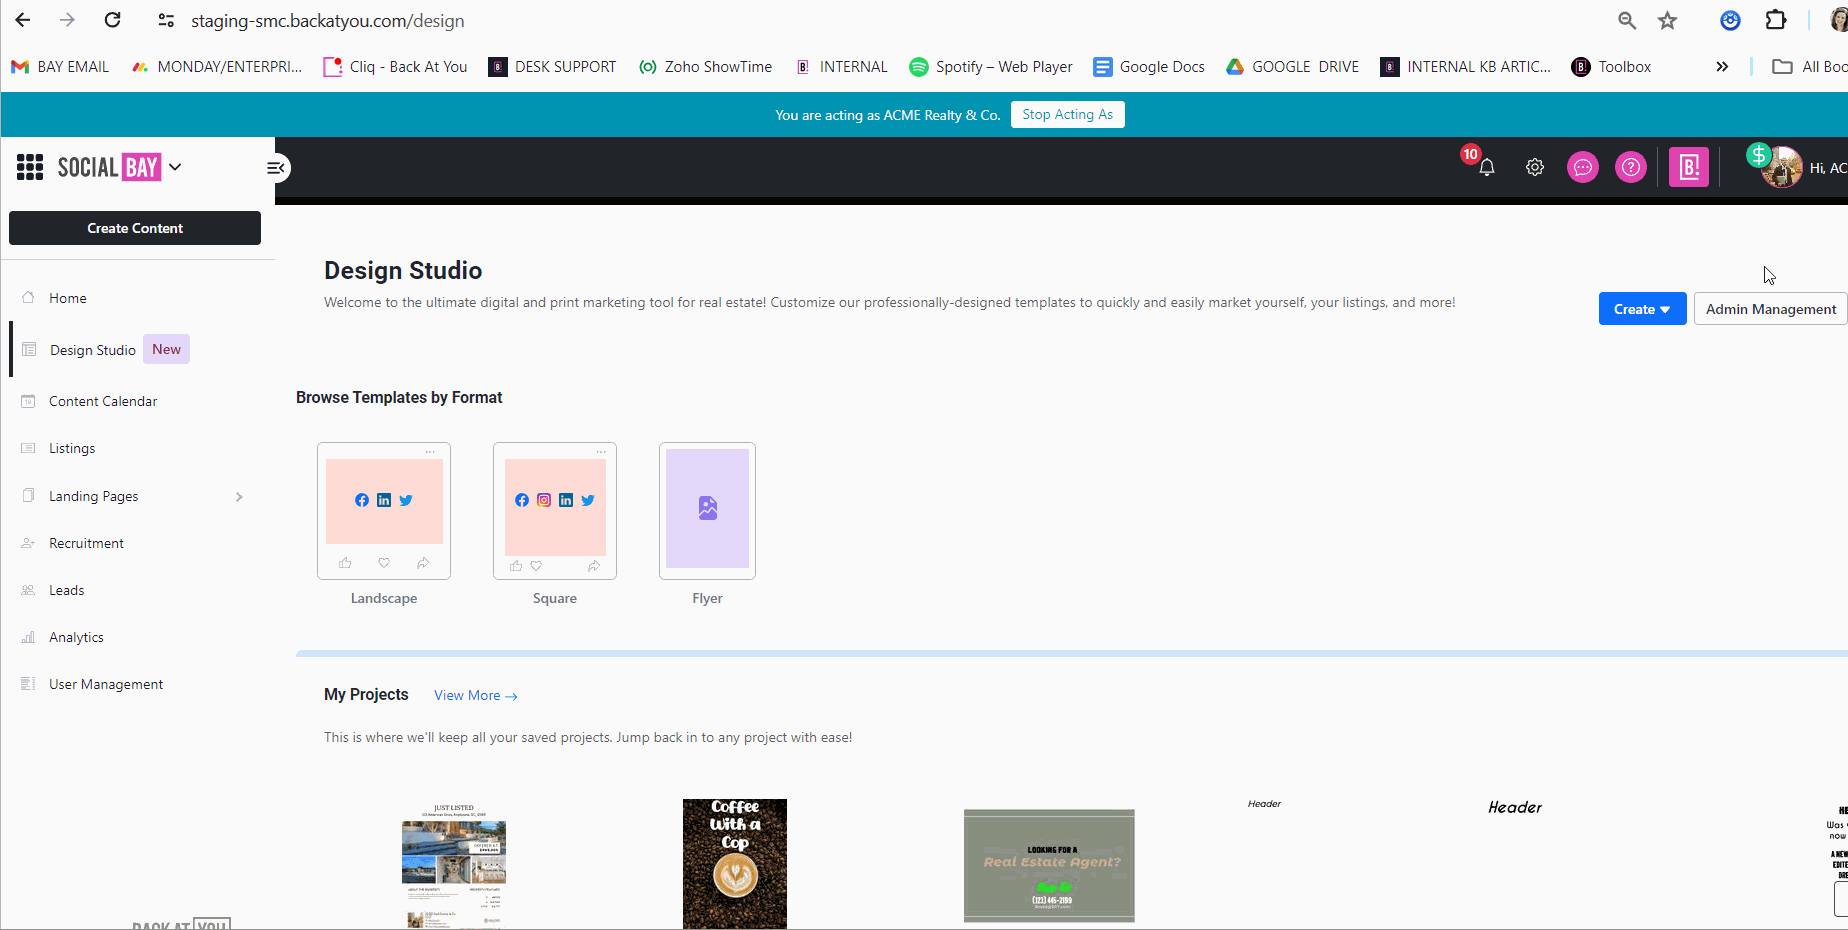
Task: Open the settings gear in the header
Action: (1535, 167)
